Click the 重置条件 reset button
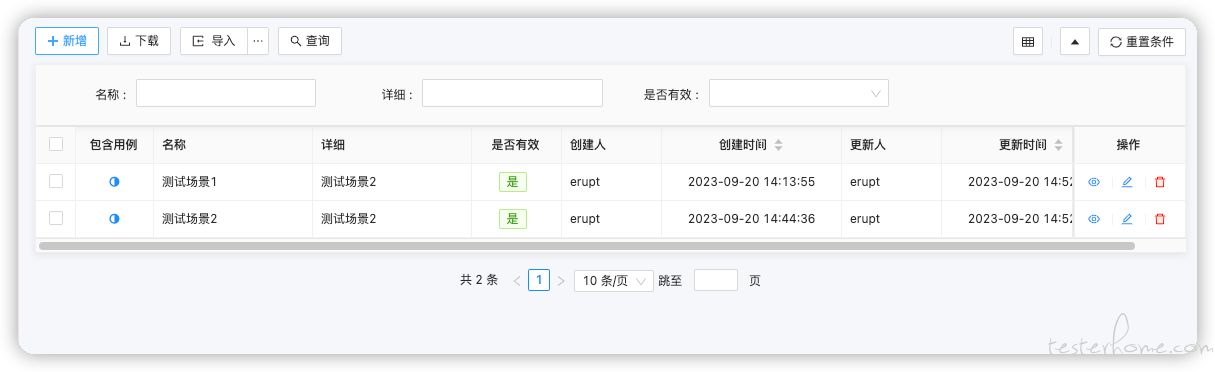1215x372 pixels. click(1141, 42)
